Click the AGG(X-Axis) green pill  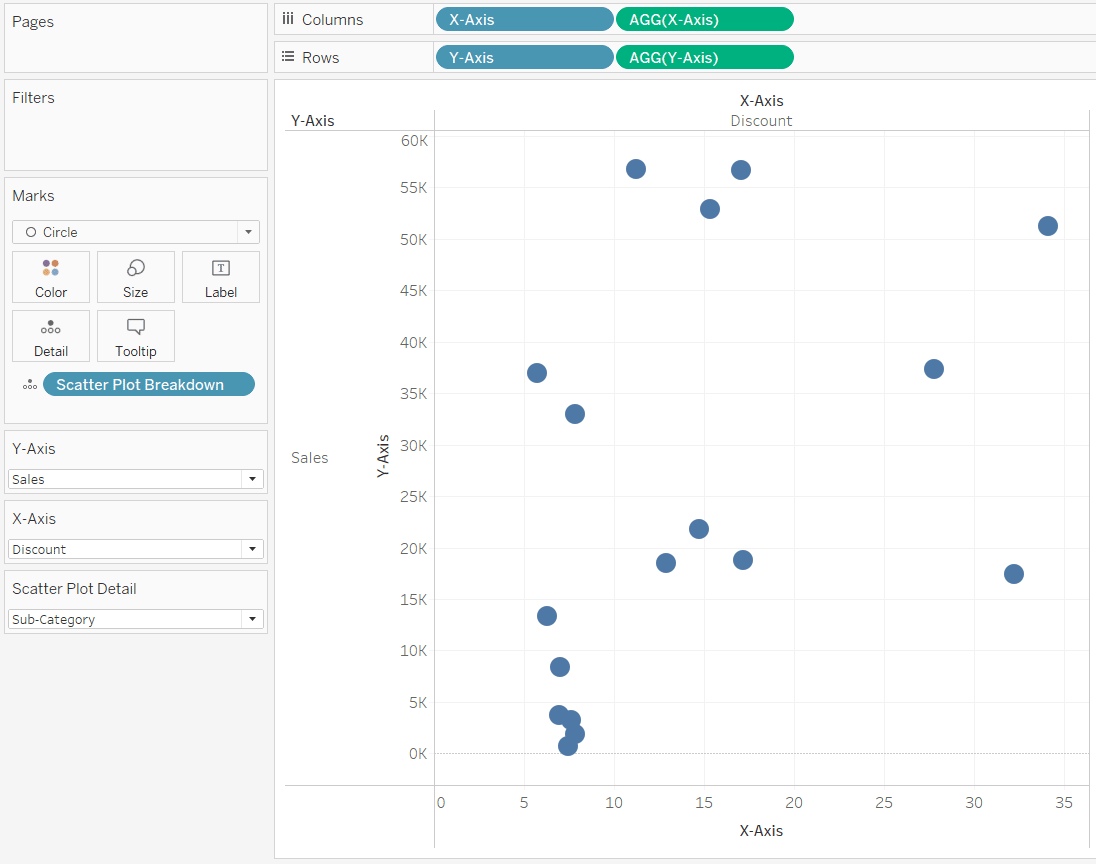pos(704,18)
